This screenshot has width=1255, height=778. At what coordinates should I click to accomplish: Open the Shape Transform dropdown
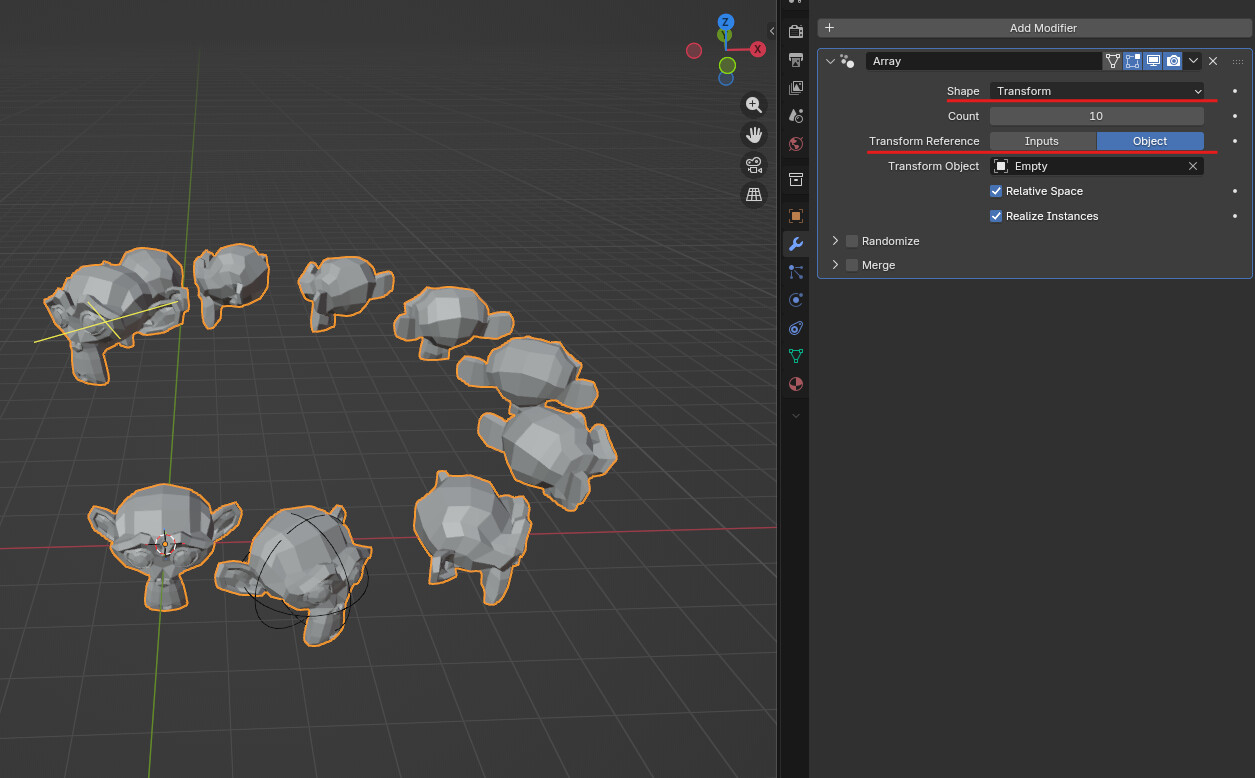(x=1097, y=91)
